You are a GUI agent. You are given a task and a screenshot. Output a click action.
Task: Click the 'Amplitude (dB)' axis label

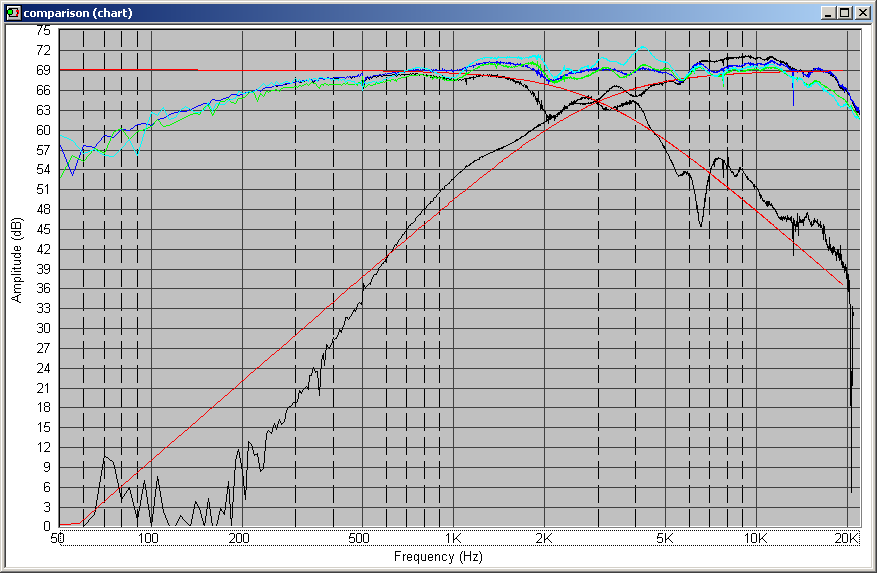[x=17, y=260]
